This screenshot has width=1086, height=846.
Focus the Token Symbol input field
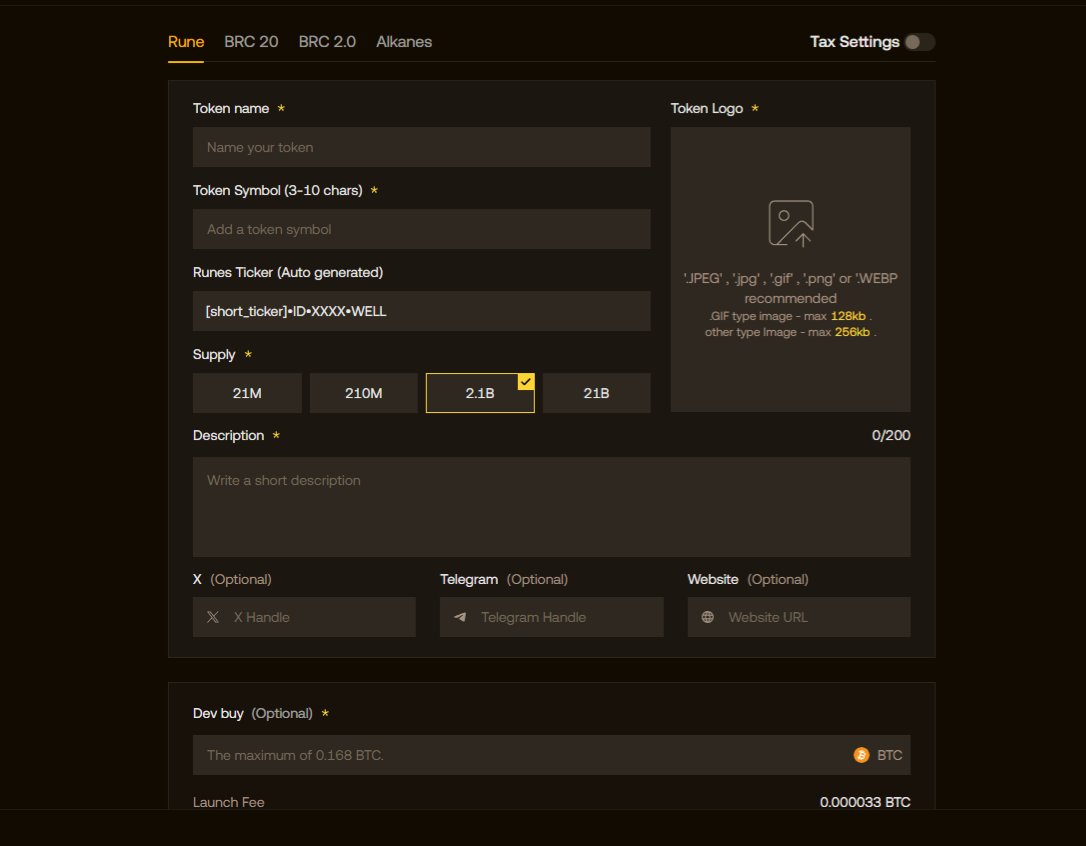tap(421, 229)
